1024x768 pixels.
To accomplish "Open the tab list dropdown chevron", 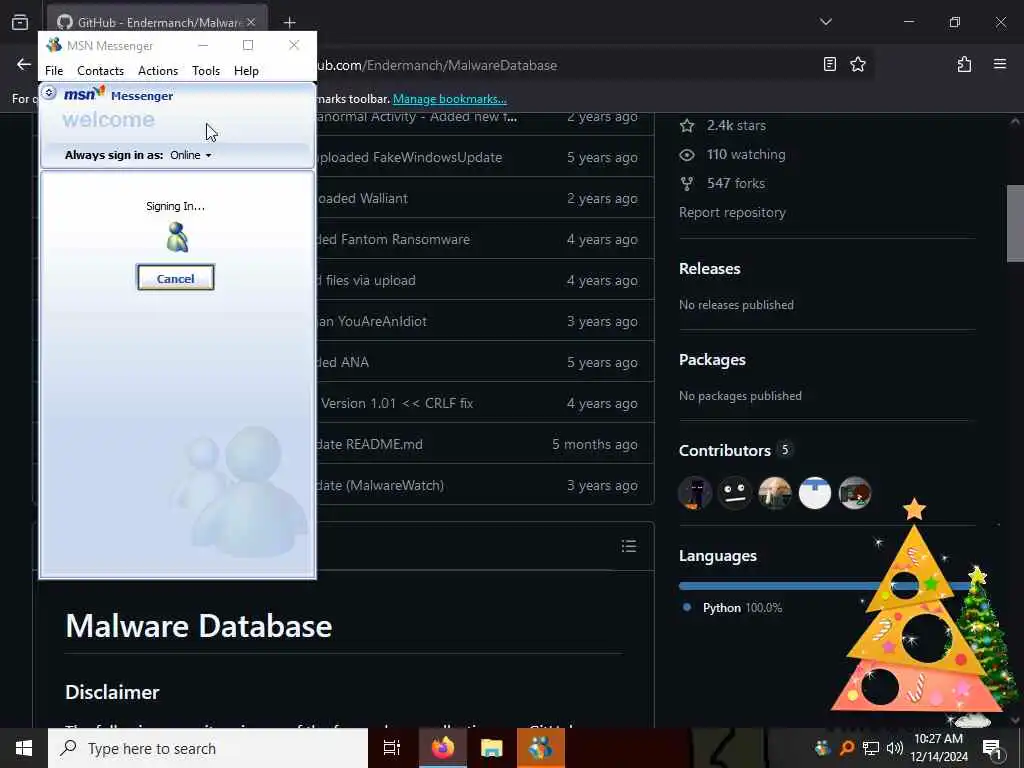I will (x=825, y=22).
